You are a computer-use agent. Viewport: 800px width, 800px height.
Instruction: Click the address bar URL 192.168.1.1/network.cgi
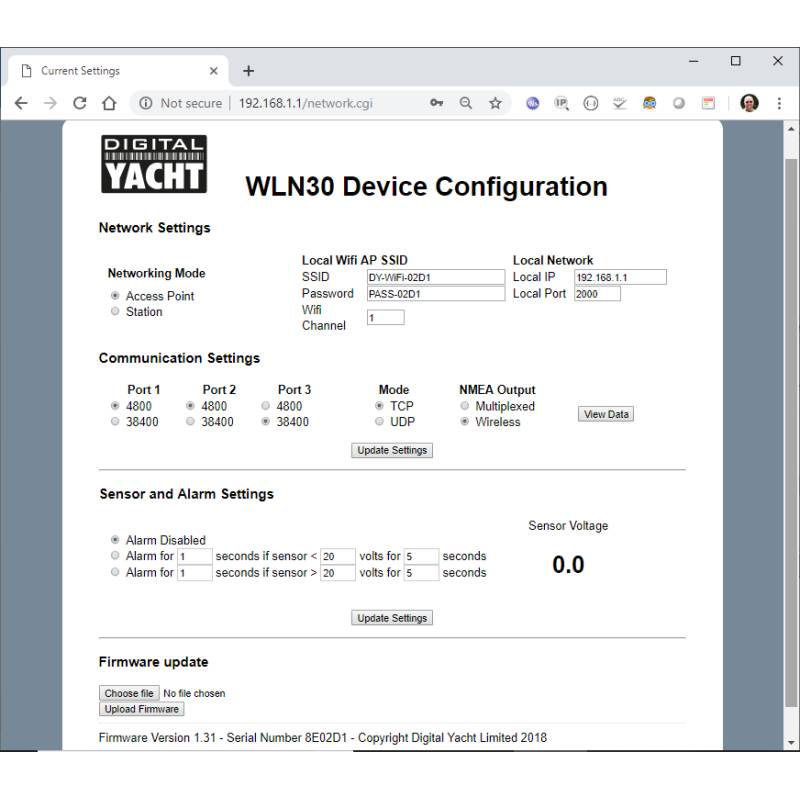pos(306,103)
